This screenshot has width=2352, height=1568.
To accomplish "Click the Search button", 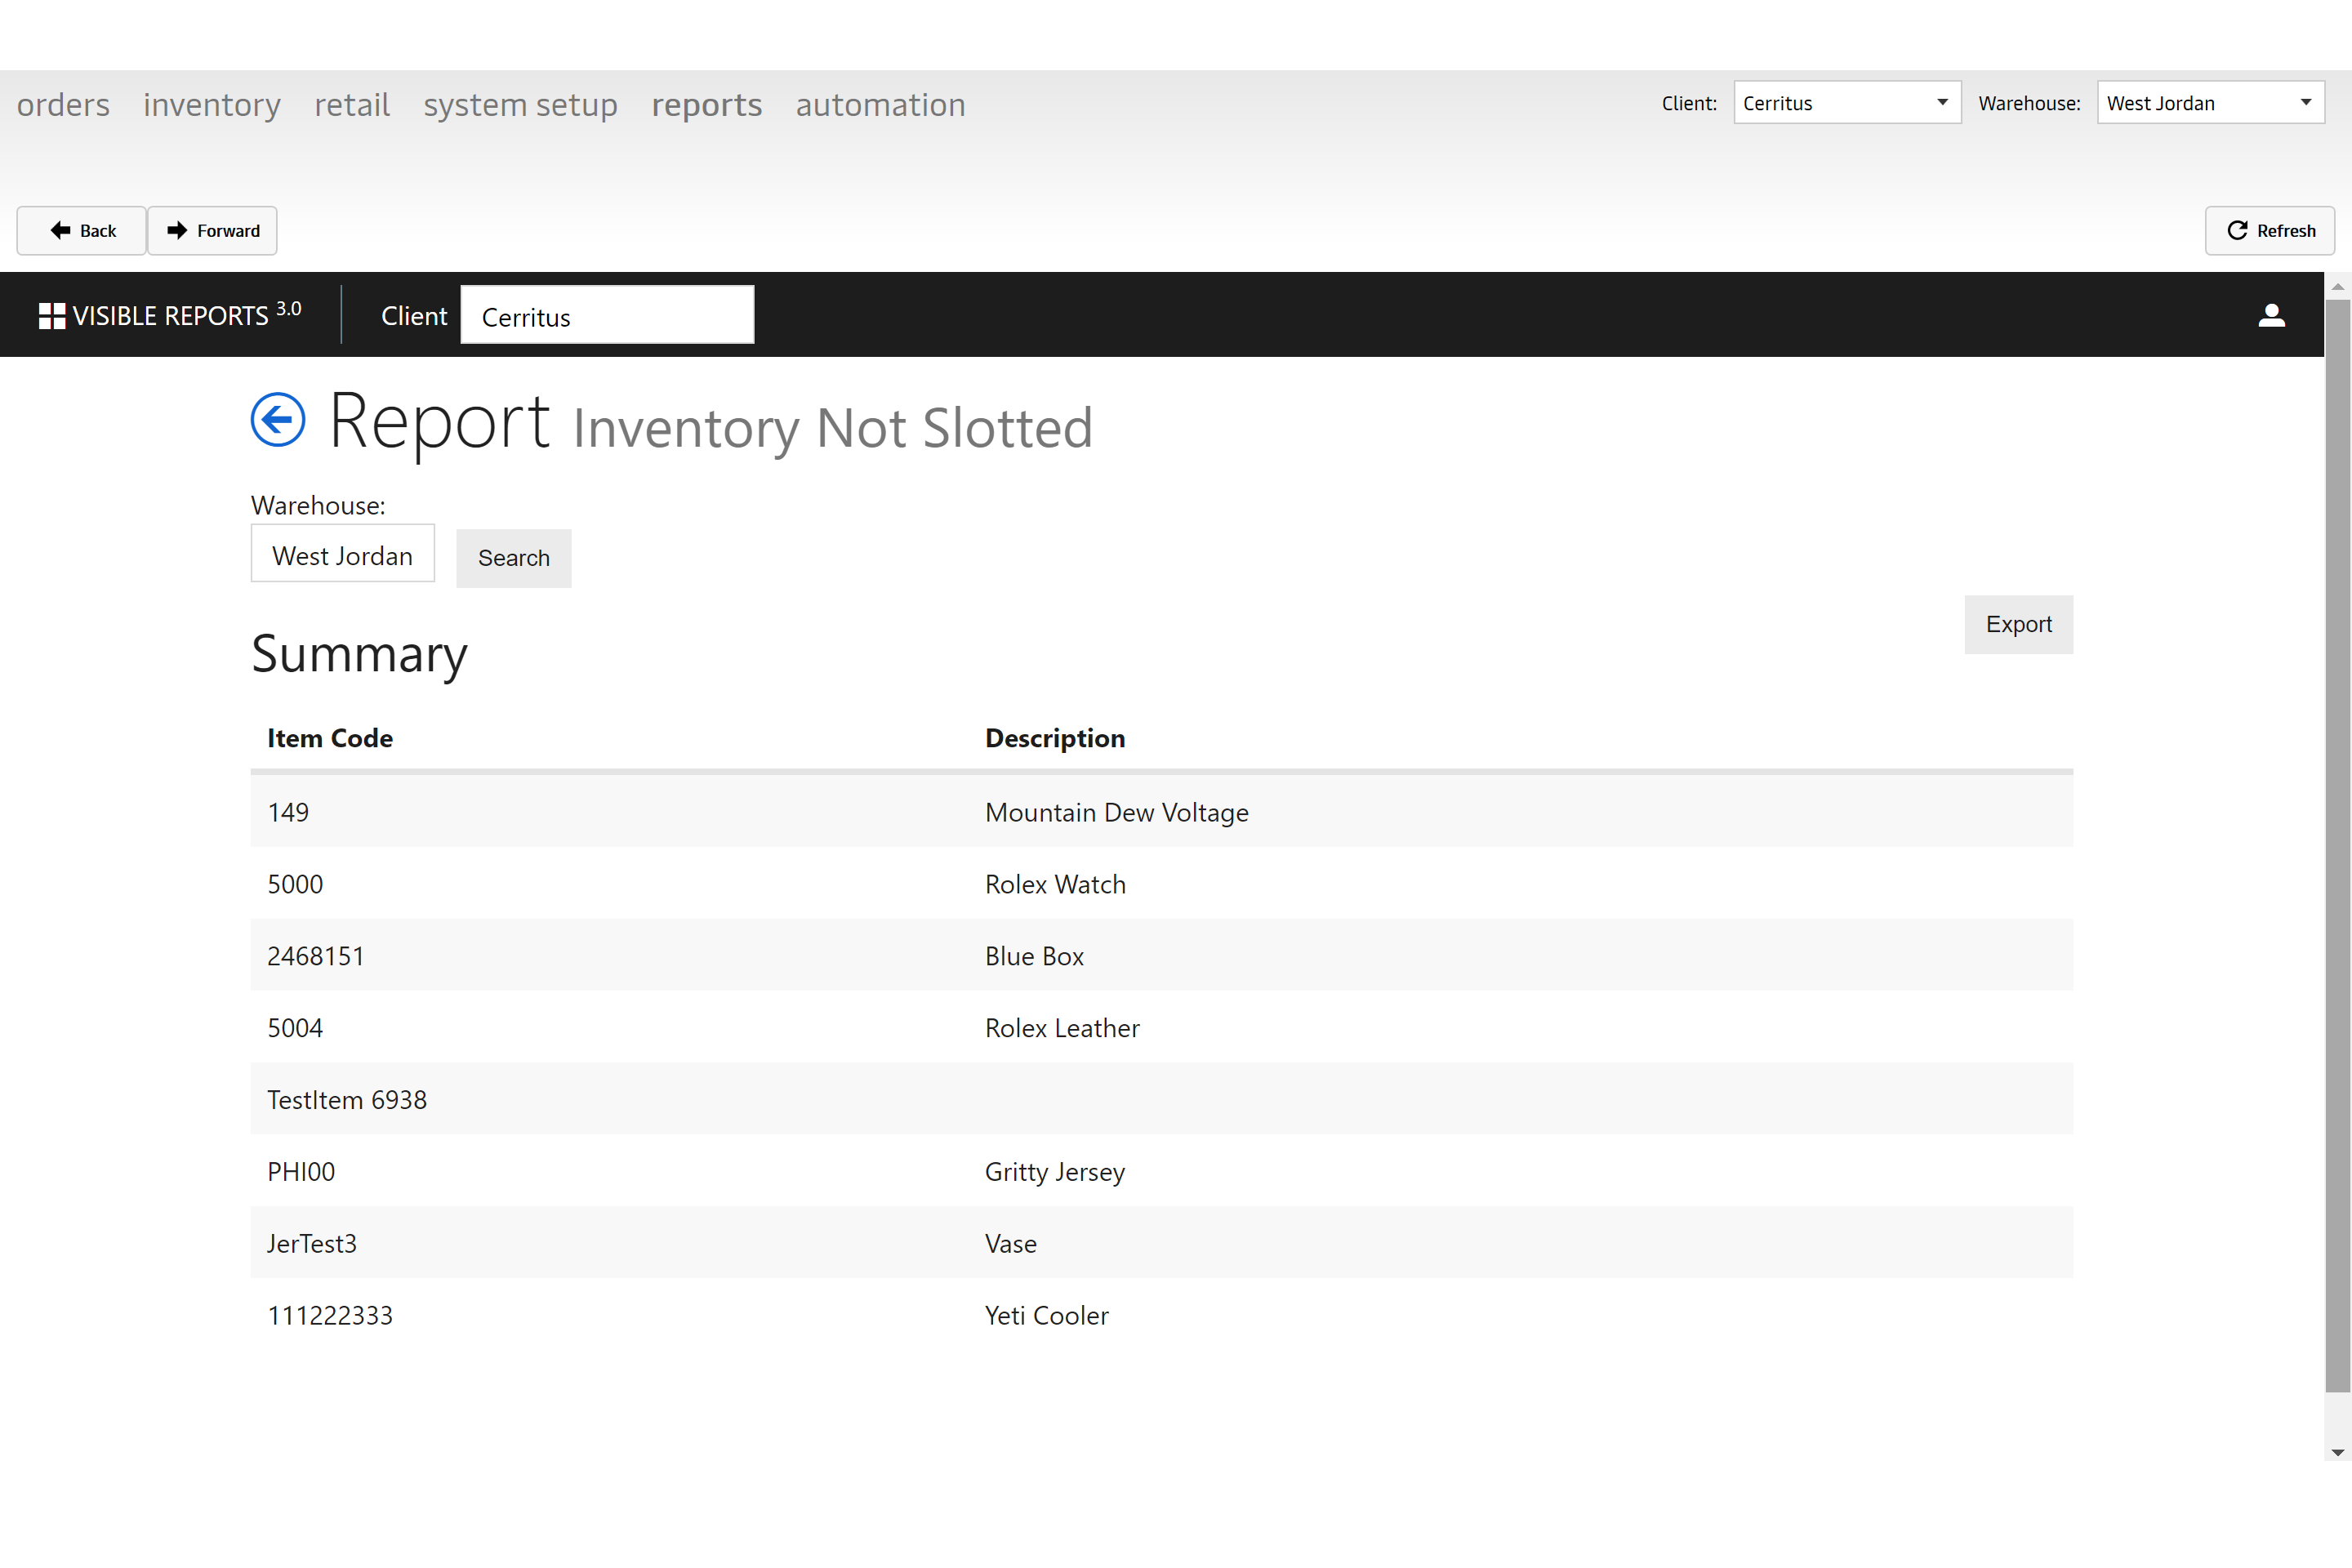I will (x=514, y=558).
